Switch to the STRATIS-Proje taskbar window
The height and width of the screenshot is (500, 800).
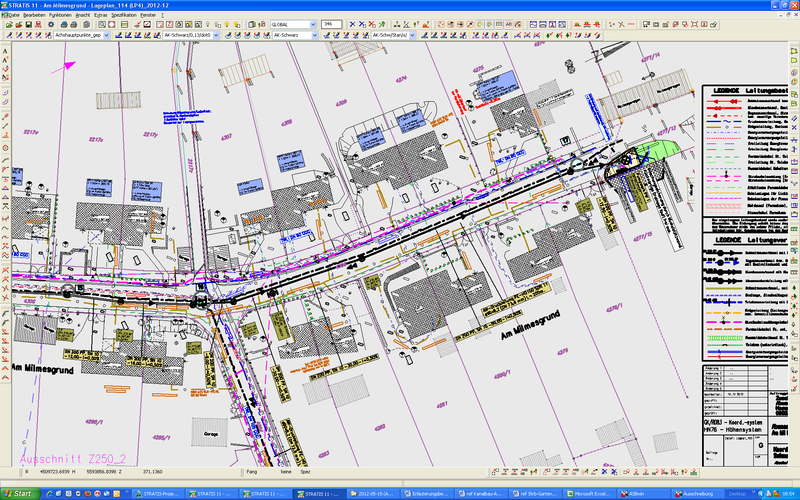(159, 494)
